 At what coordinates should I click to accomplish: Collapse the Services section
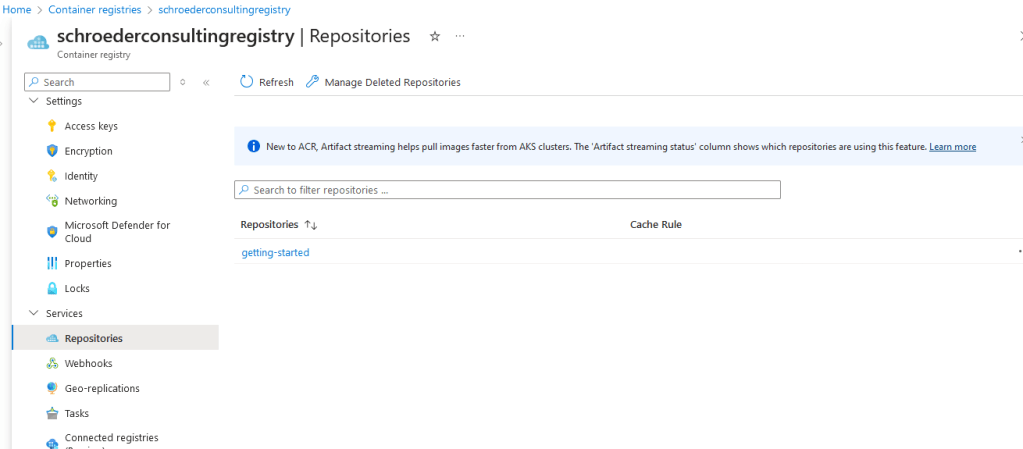point(34,314)
